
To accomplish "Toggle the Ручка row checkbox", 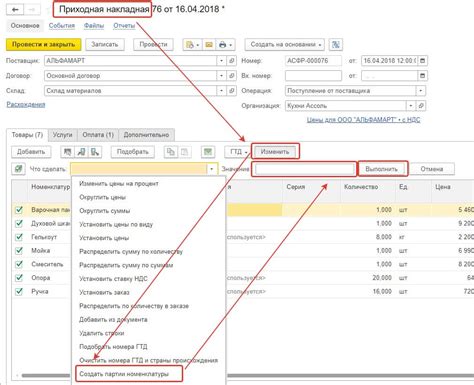I will [19, 291].
